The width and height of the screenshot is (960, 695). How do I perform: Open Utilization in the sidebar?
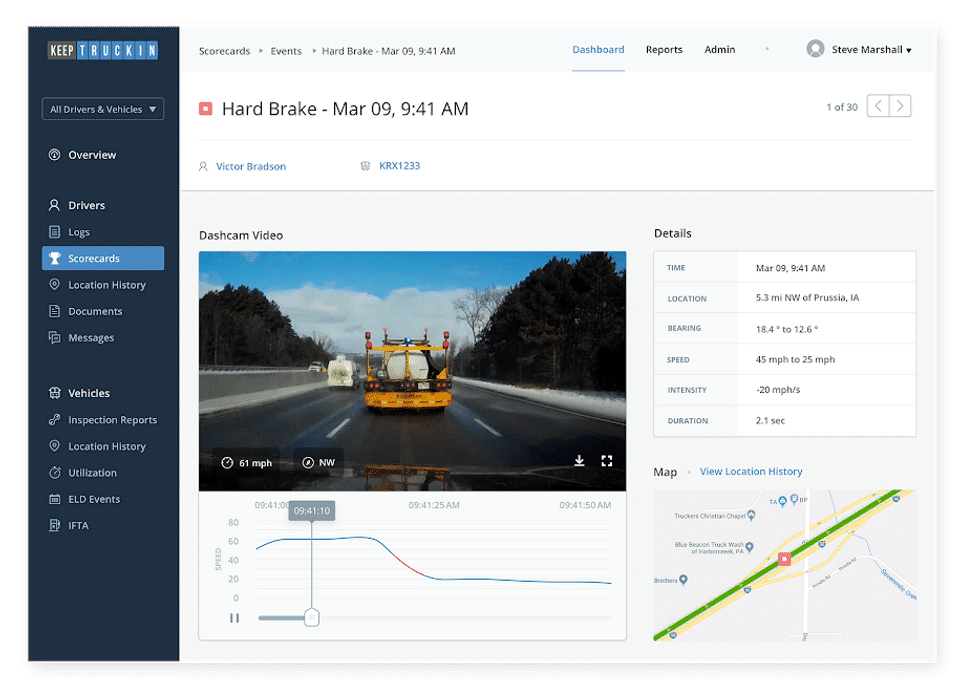tap(92, 473)
